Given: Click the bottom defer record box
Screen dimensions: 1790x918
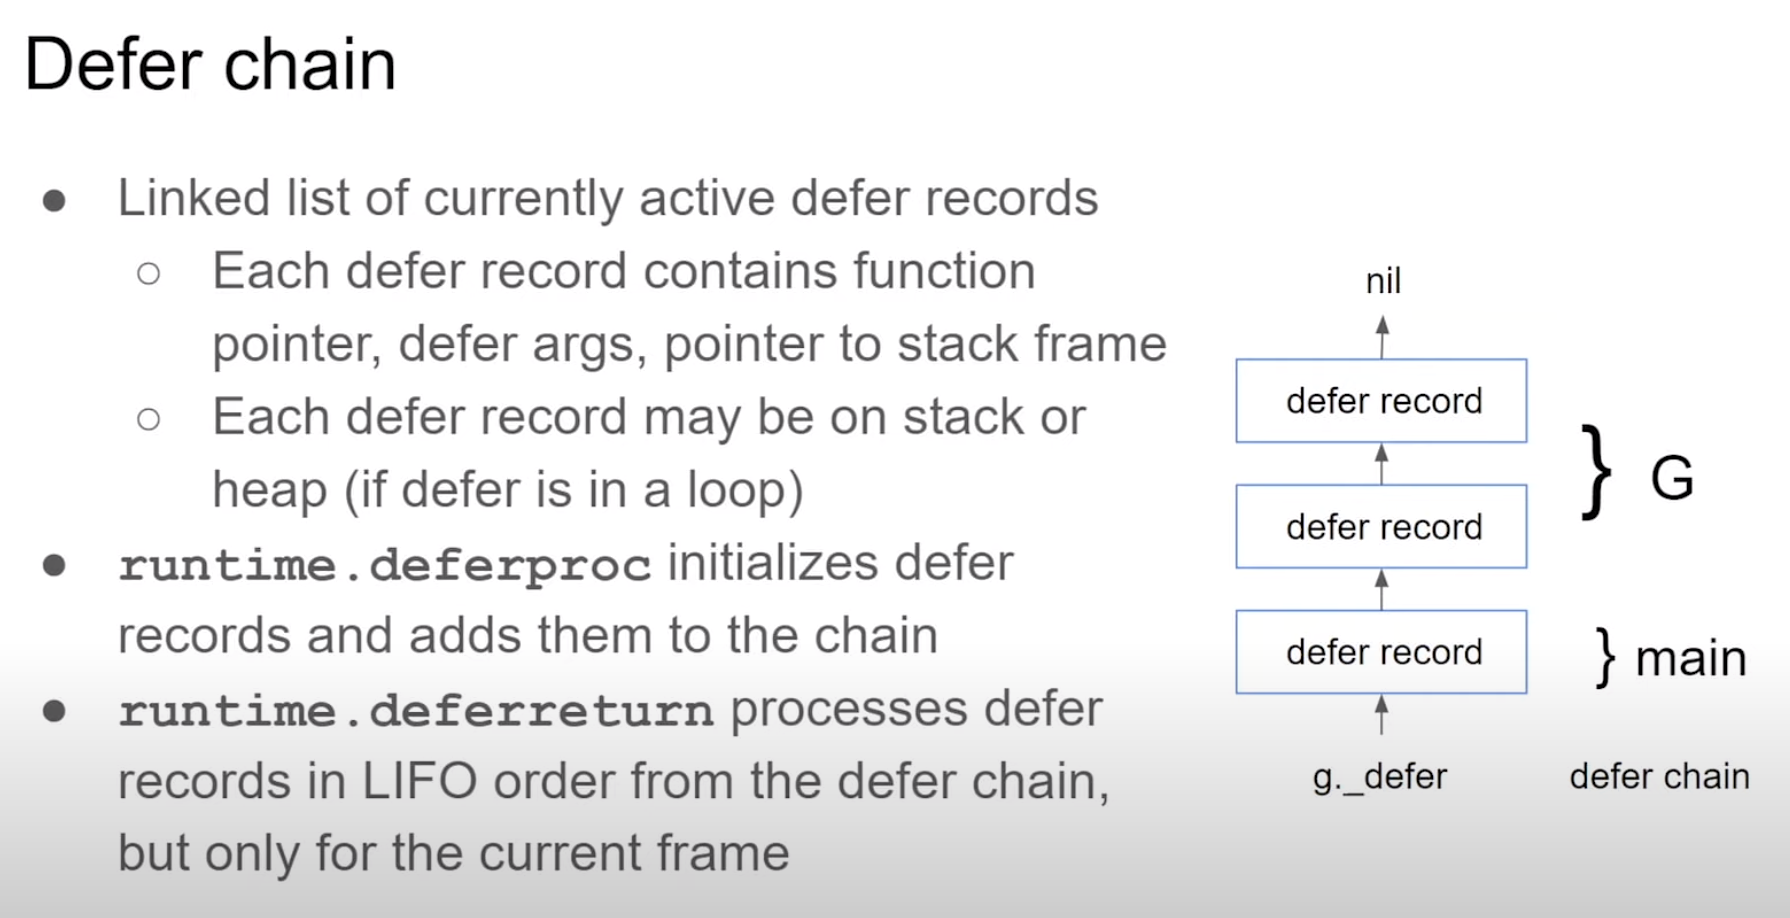Looking at the screenshot, I should tap(1381, 651).
